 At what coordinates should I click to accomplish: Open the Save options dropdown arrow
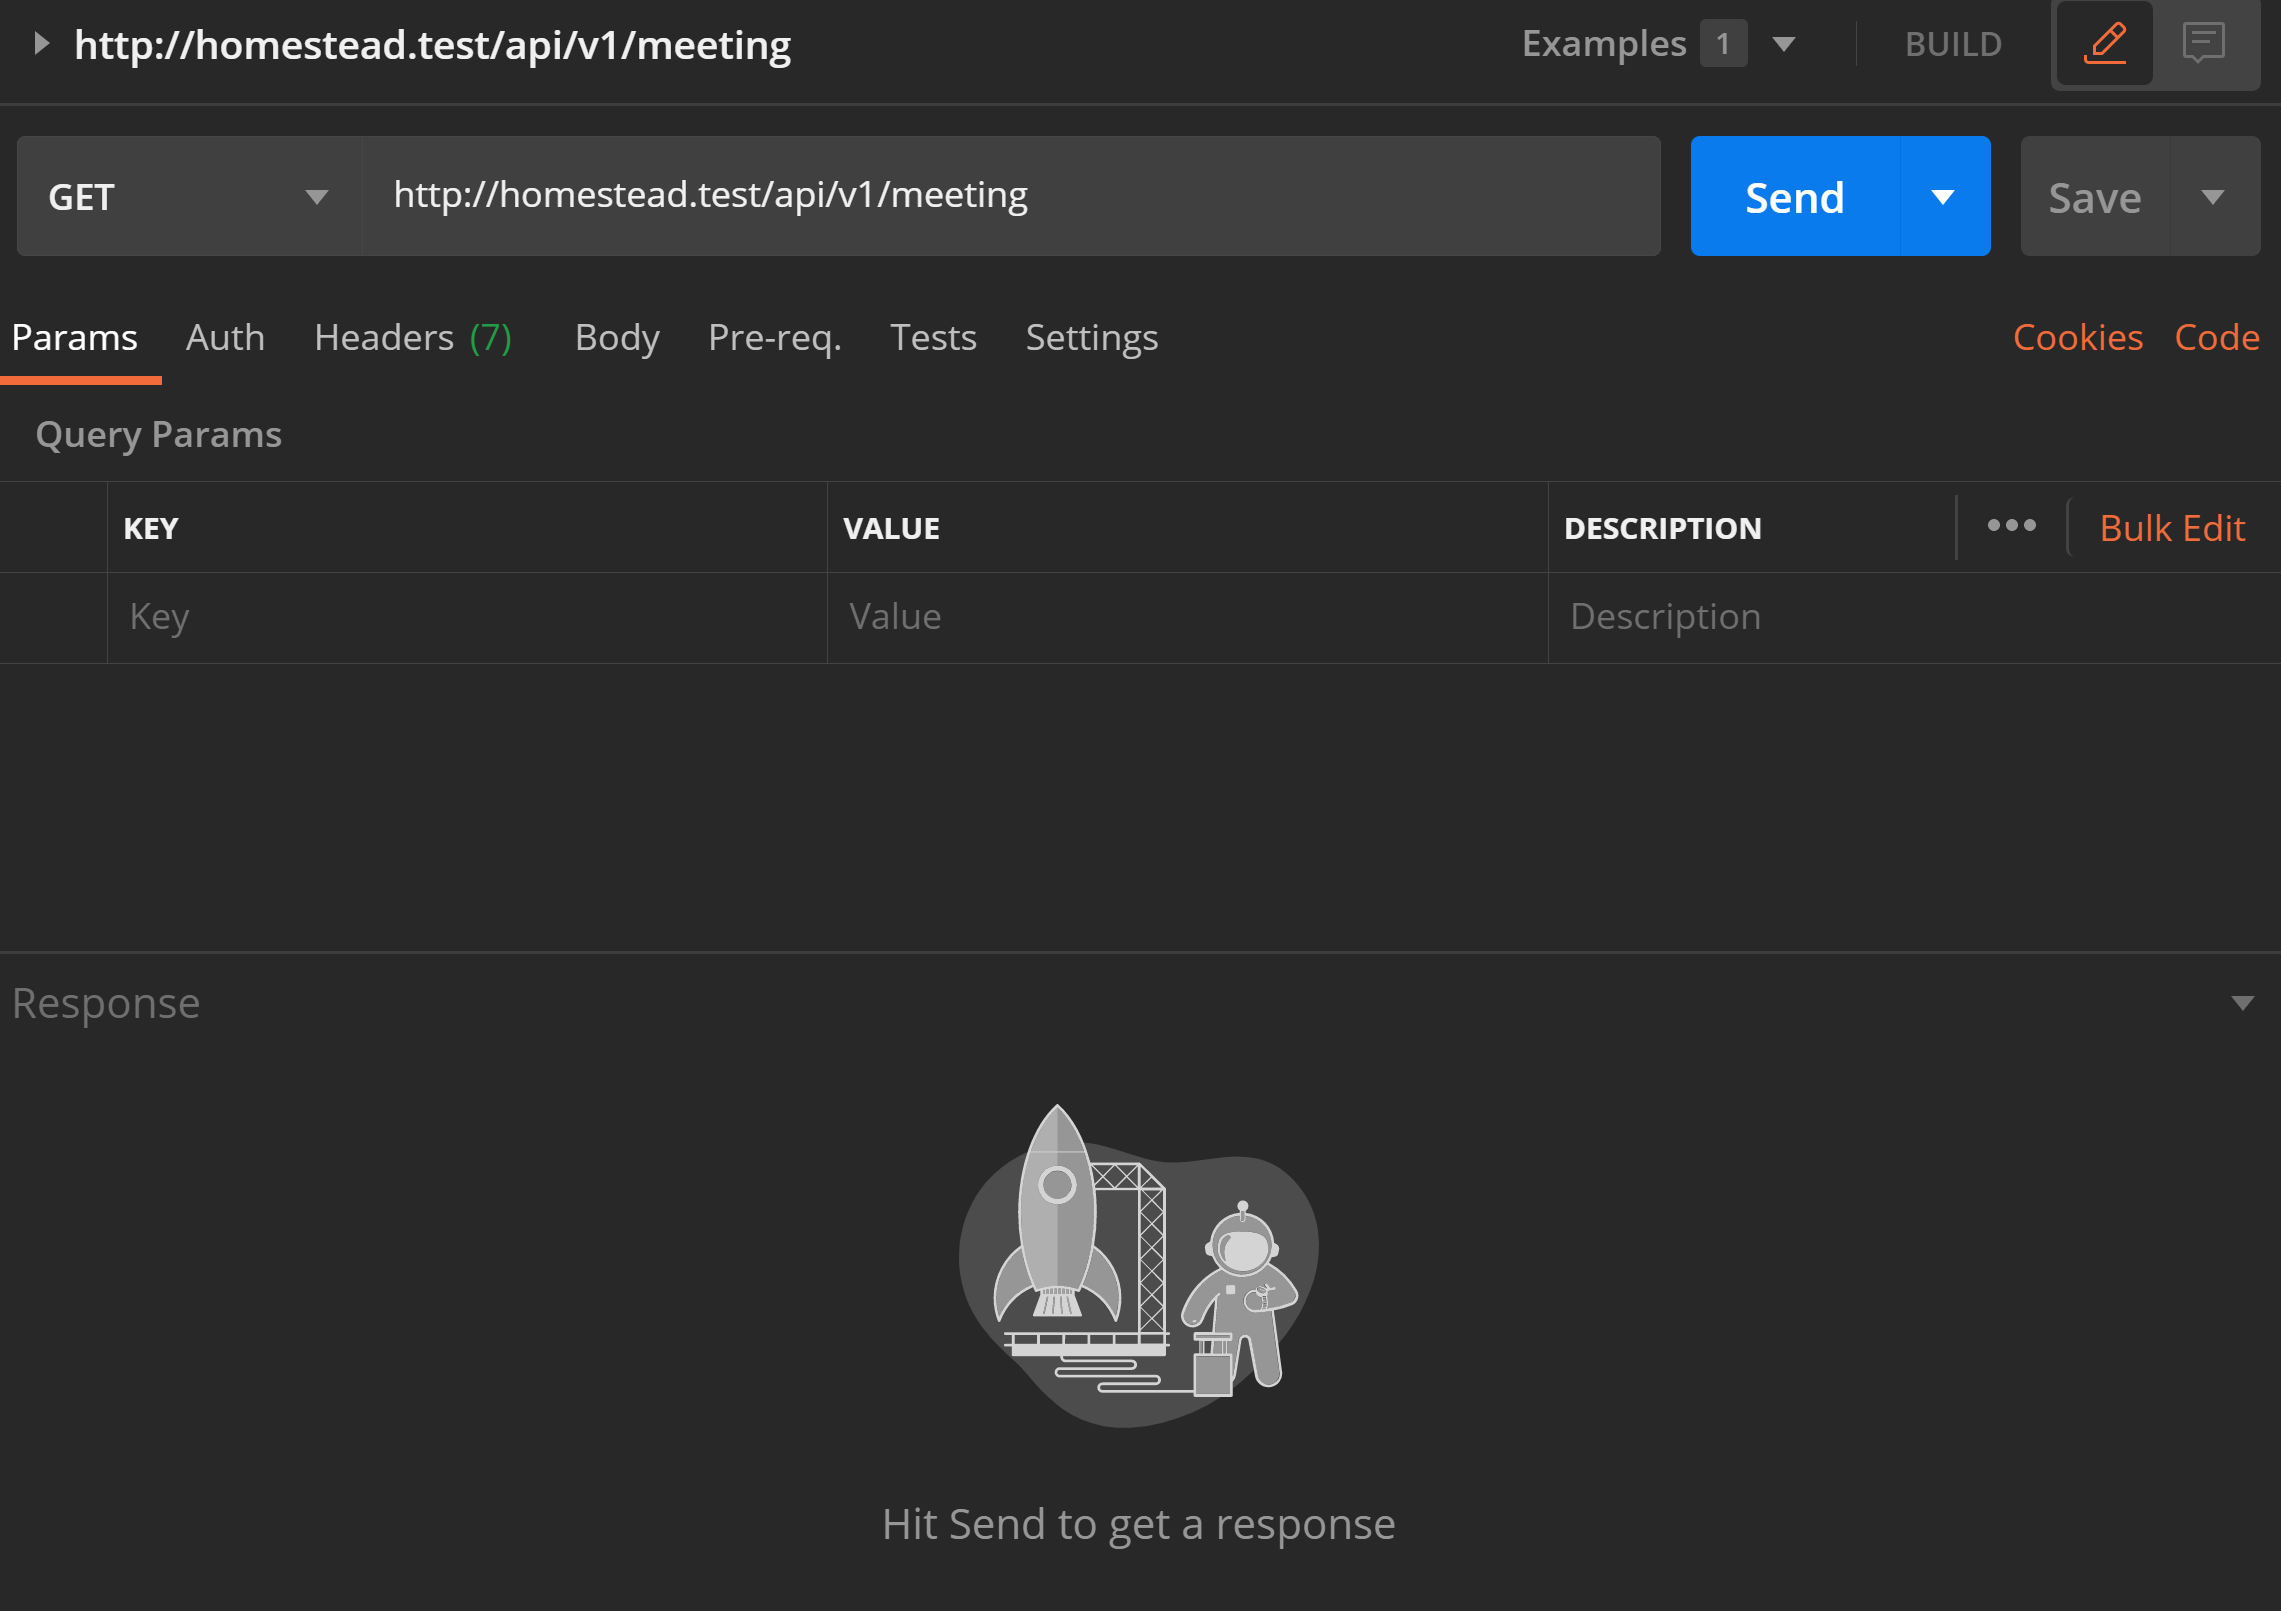click(x=2213, y=197)
